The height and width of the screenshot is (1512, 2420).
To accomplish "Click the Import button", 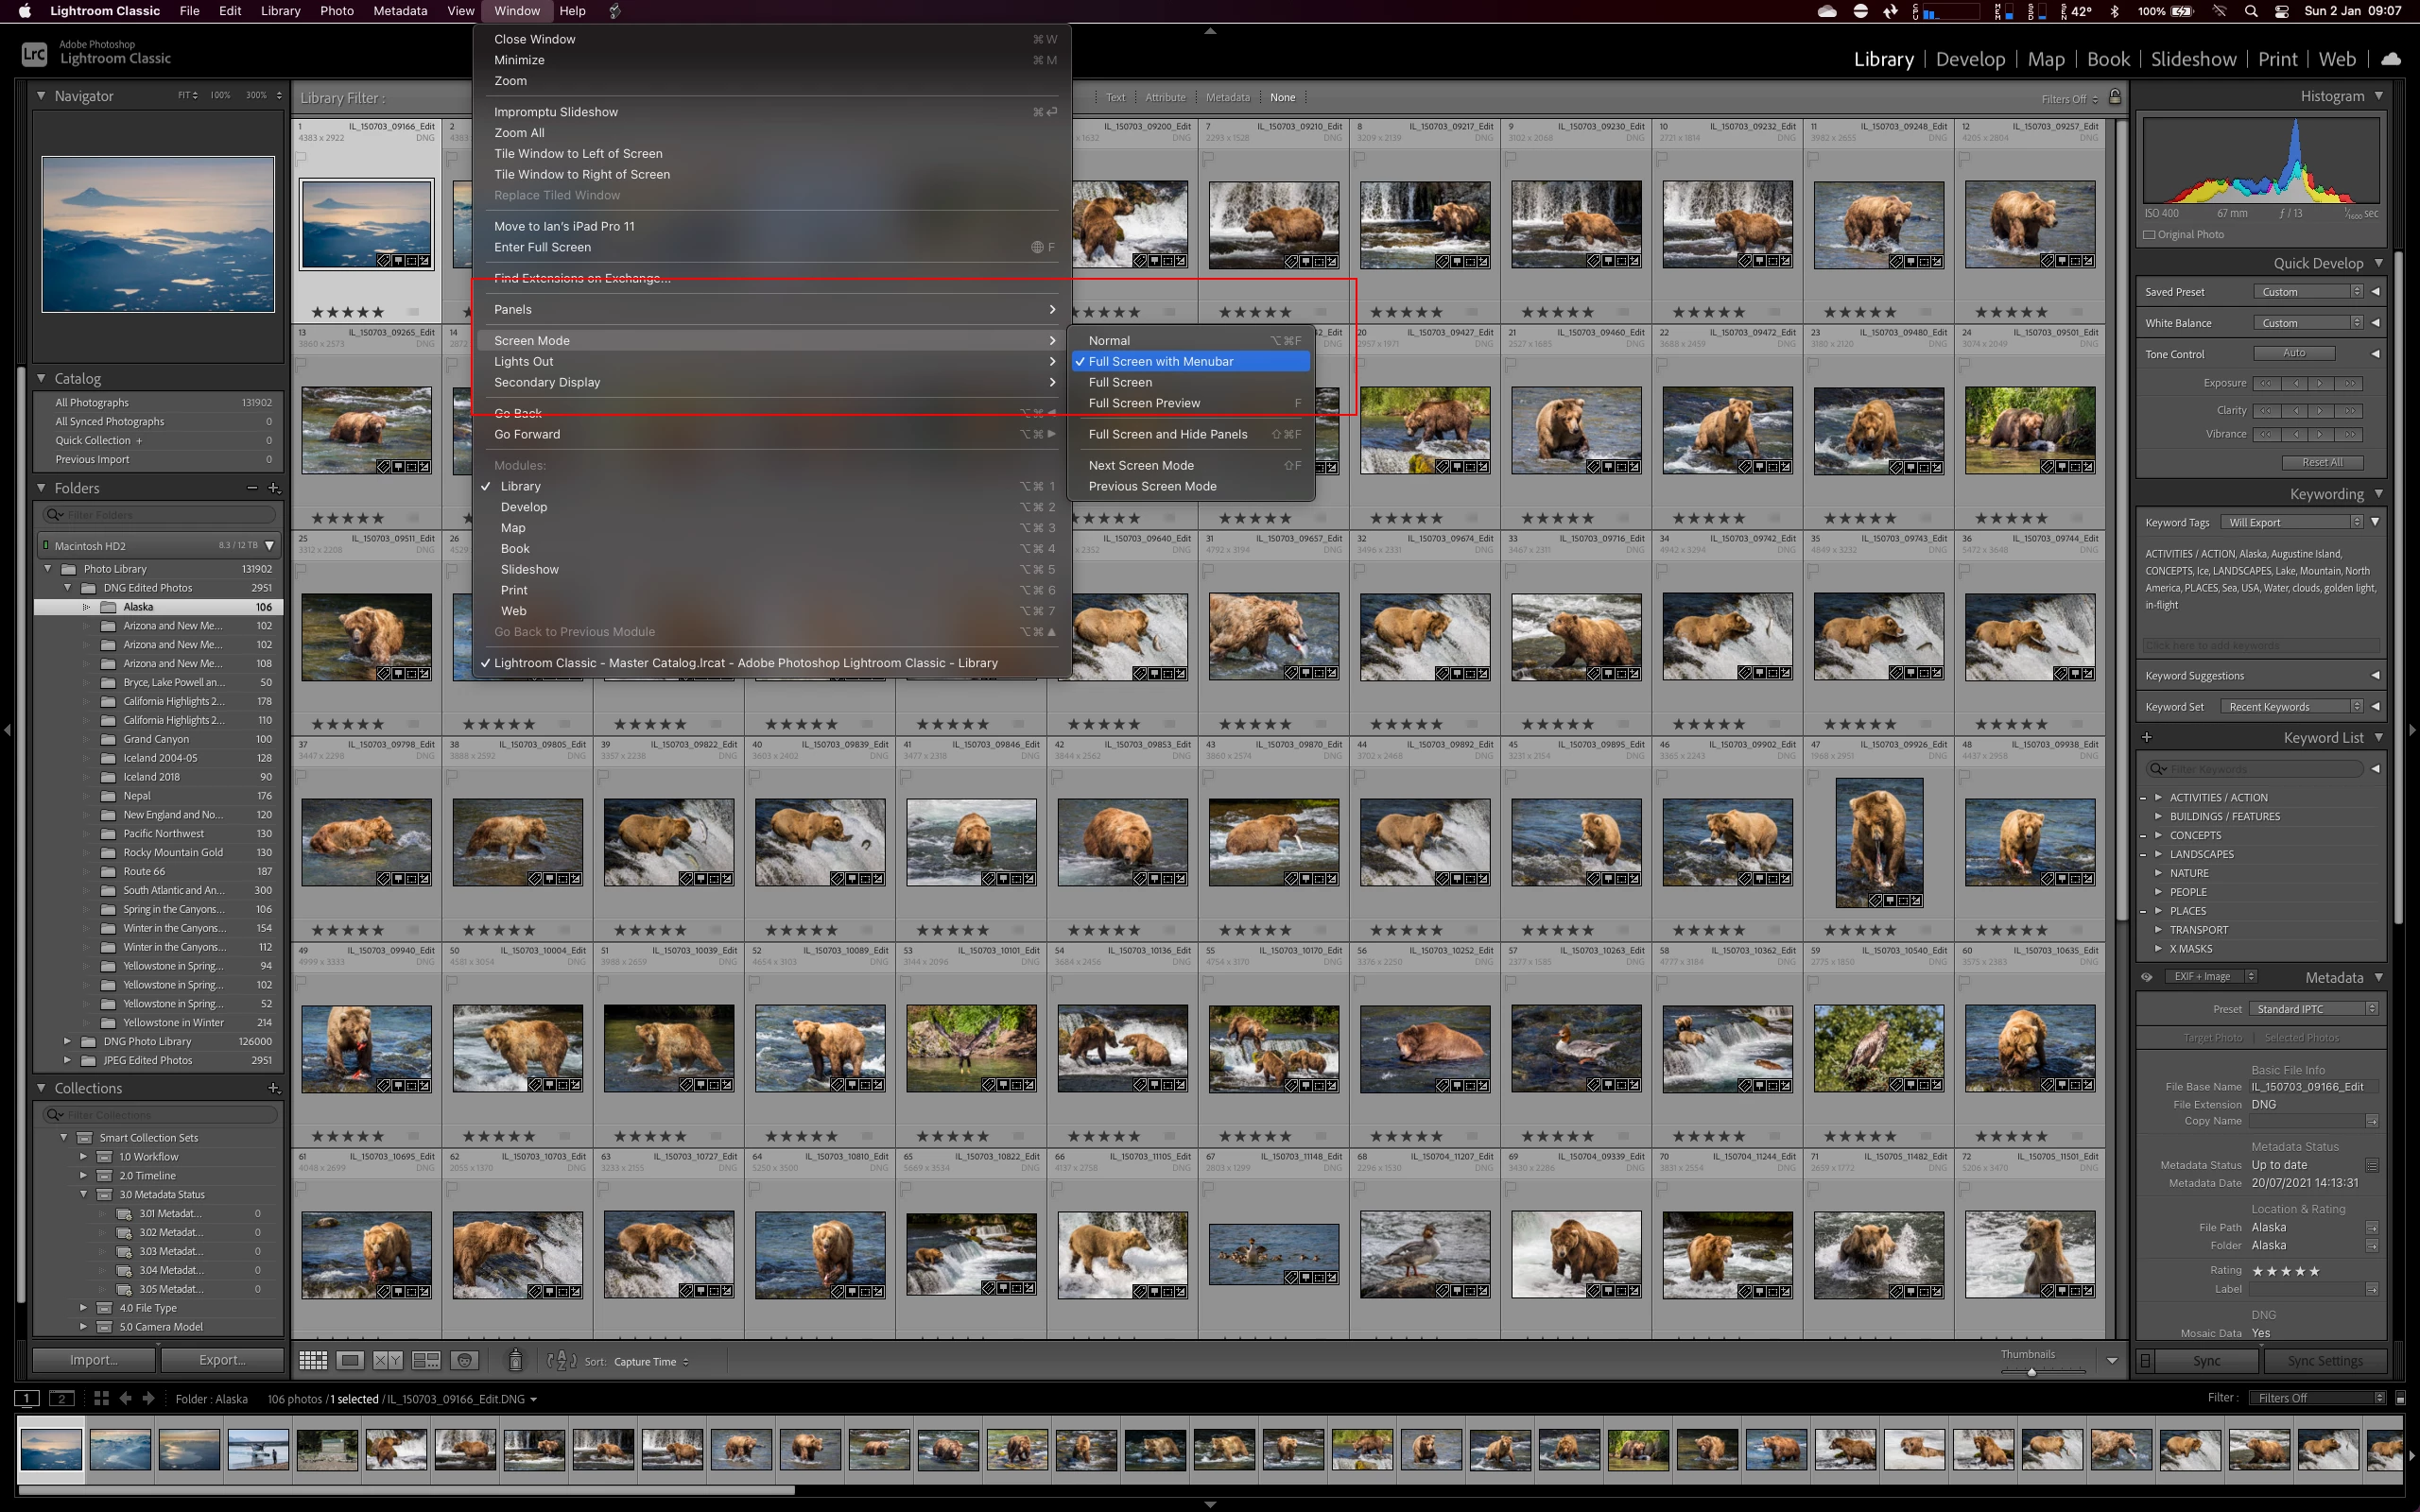I will (x=94, y=1359).
